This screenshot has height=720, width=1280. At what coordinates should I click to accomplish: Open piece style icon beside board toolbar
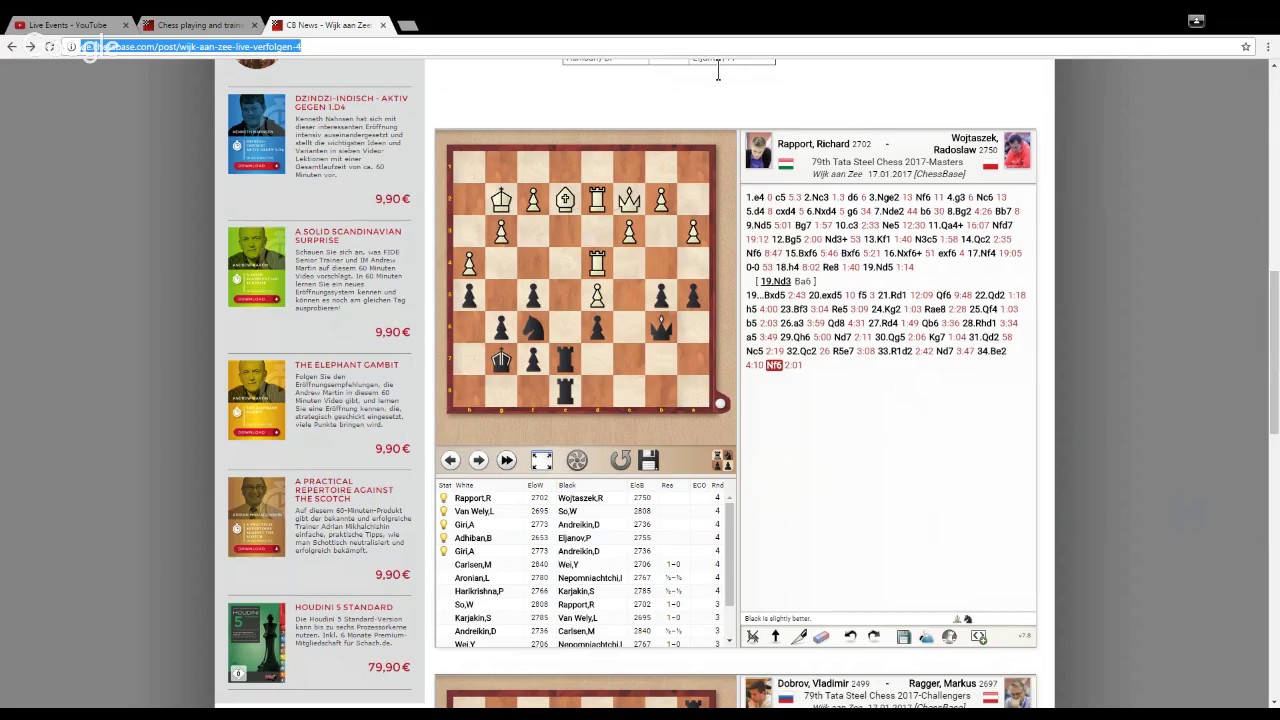(x=721, y=460)
